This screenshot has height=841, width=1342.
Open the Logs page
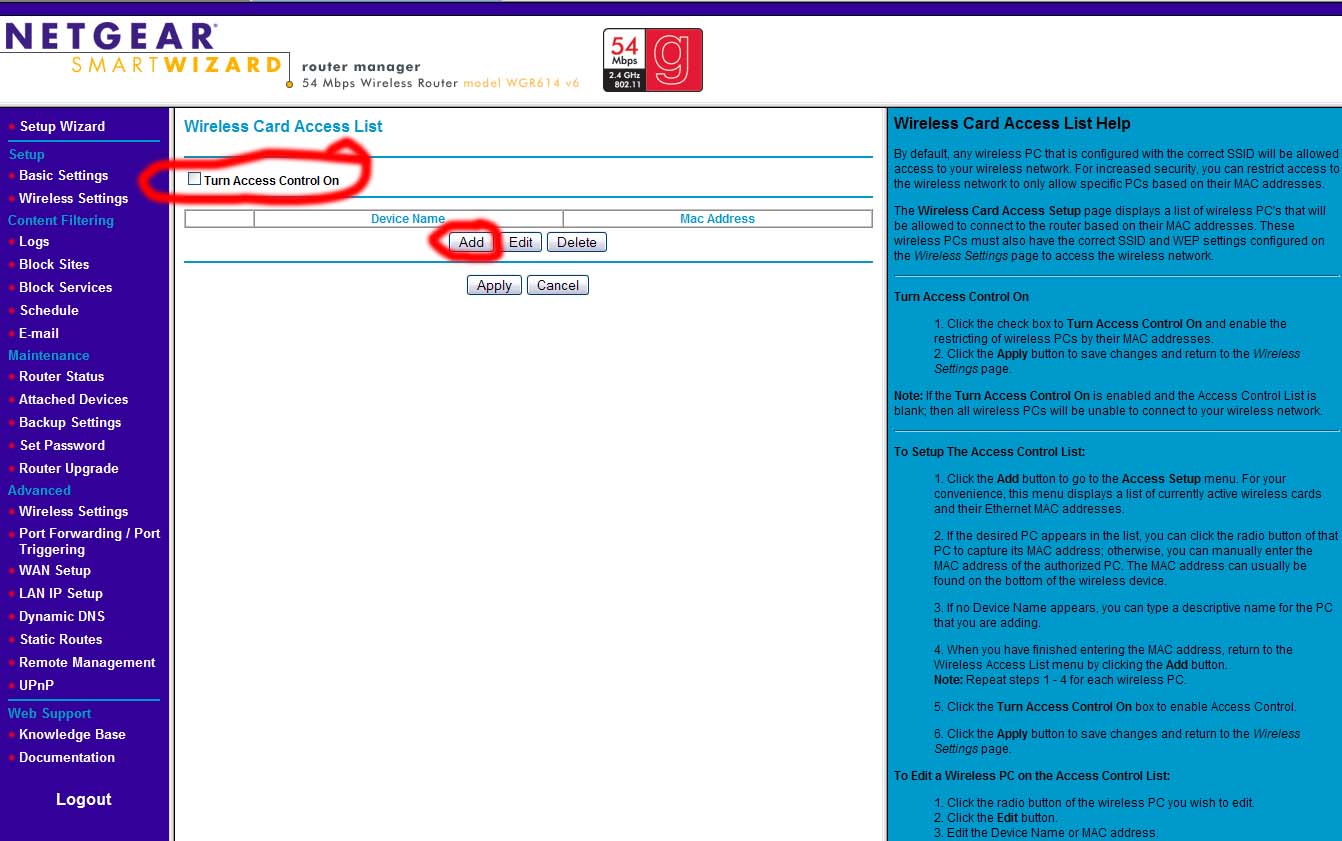(34, 241)
